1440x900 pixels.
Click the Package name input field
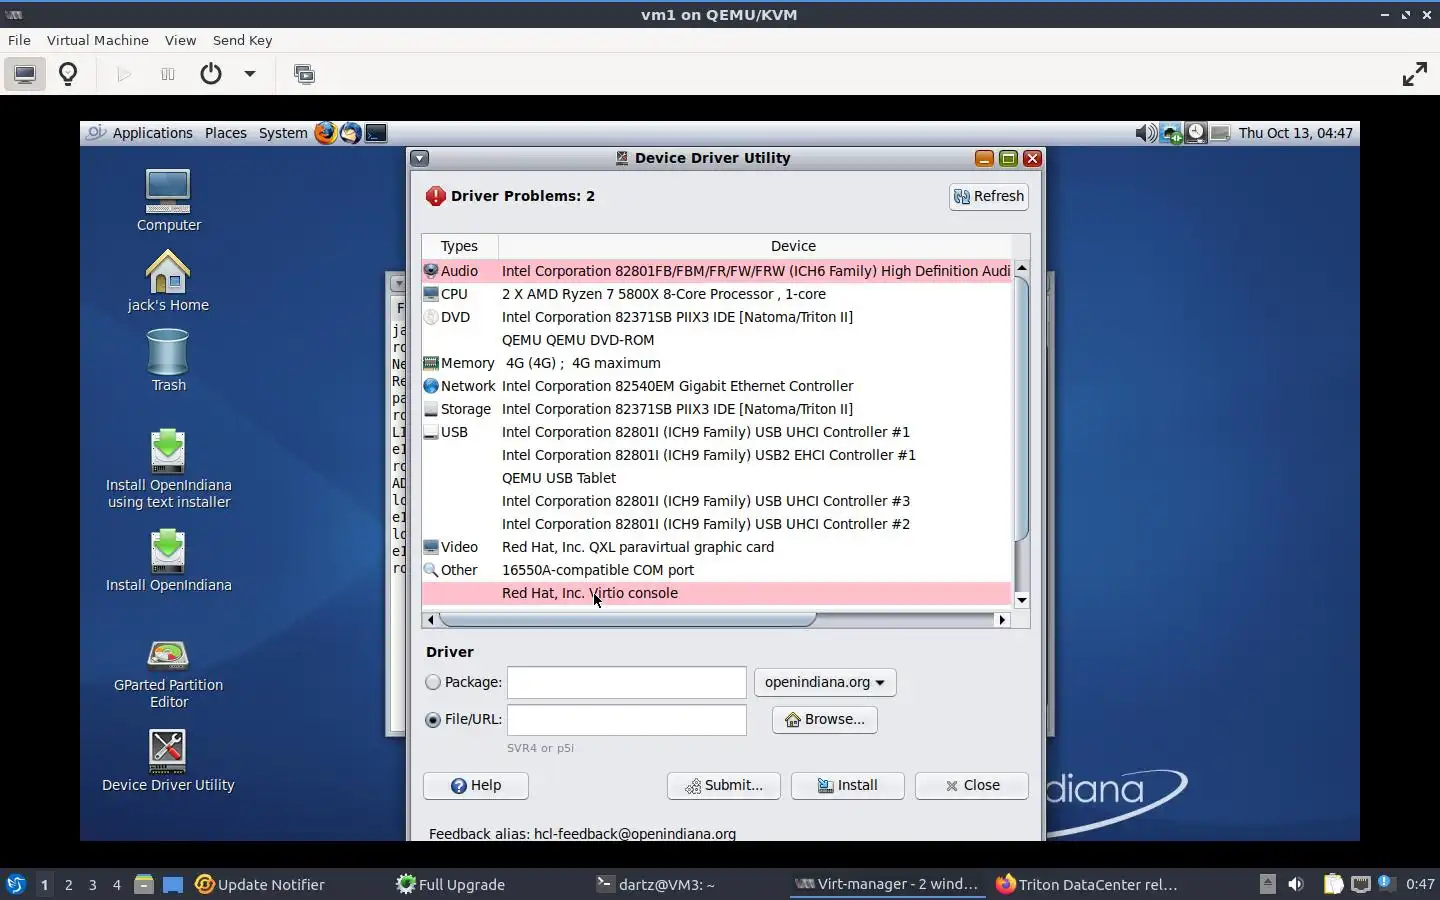tap(626, 682)
